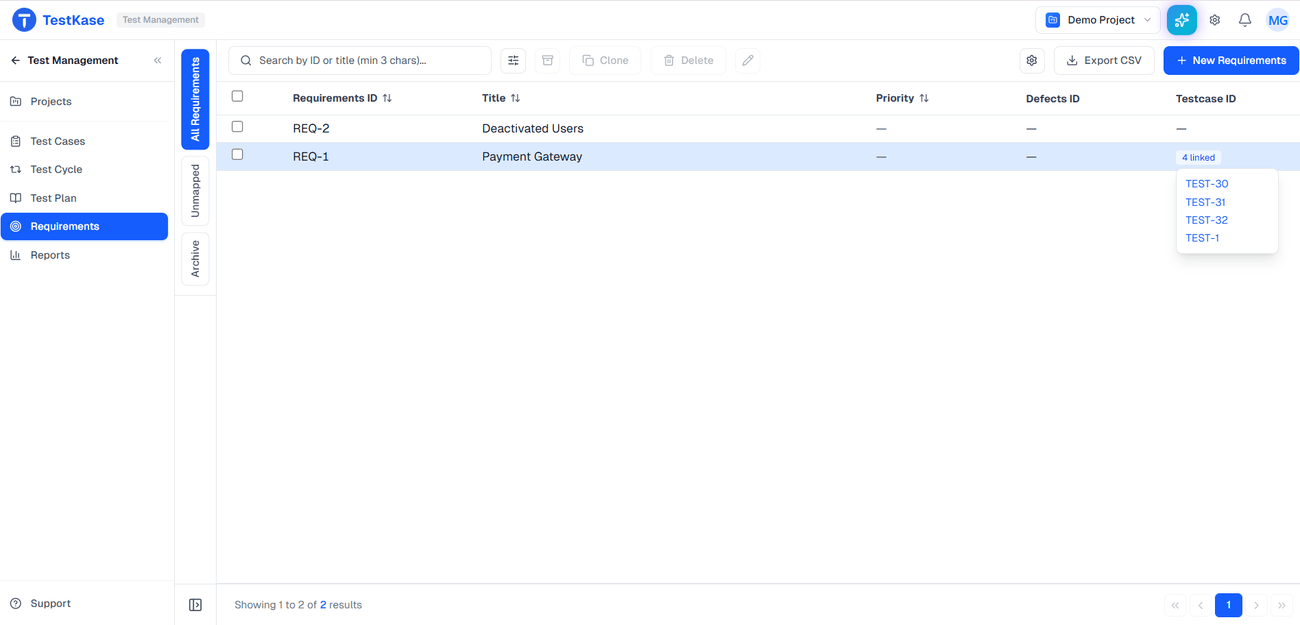Open Test Cycle in the sidebar
The width and height of the screenshot is (1300, 625).
(x=84, y=170)
